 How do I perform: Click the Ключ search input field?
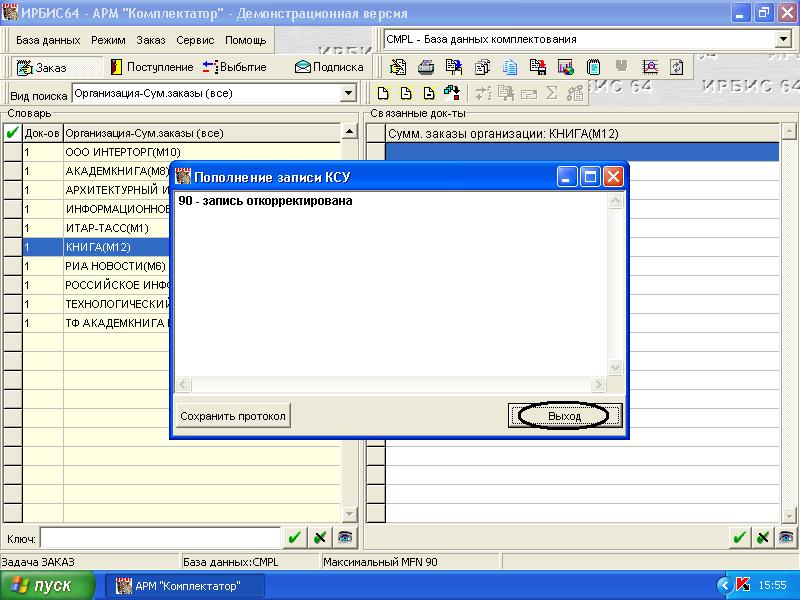point(160,538)
